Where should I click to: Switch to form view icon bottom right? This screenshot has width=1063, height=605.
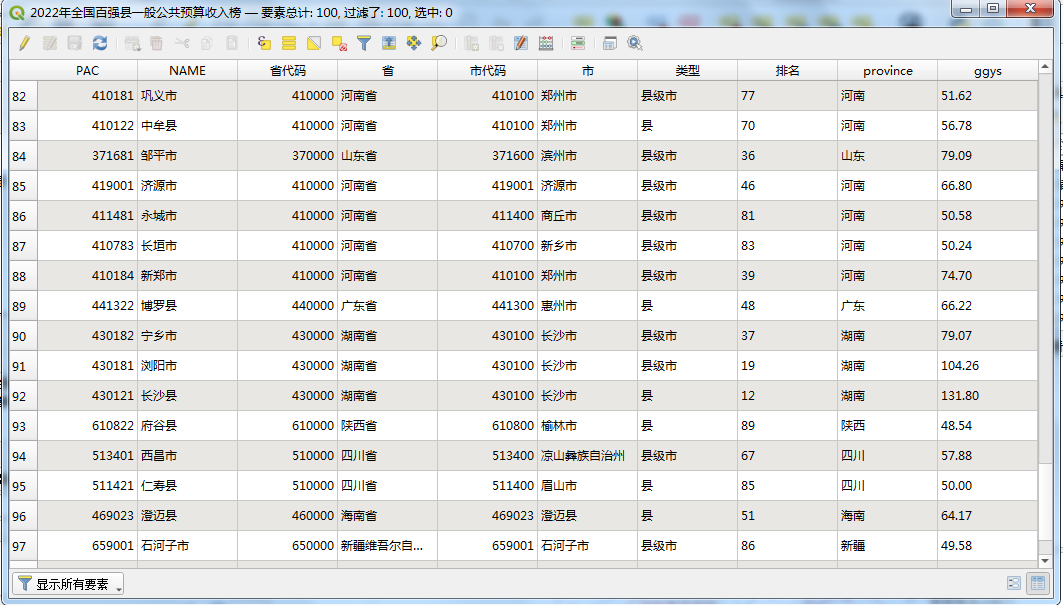coord(1014,583)
